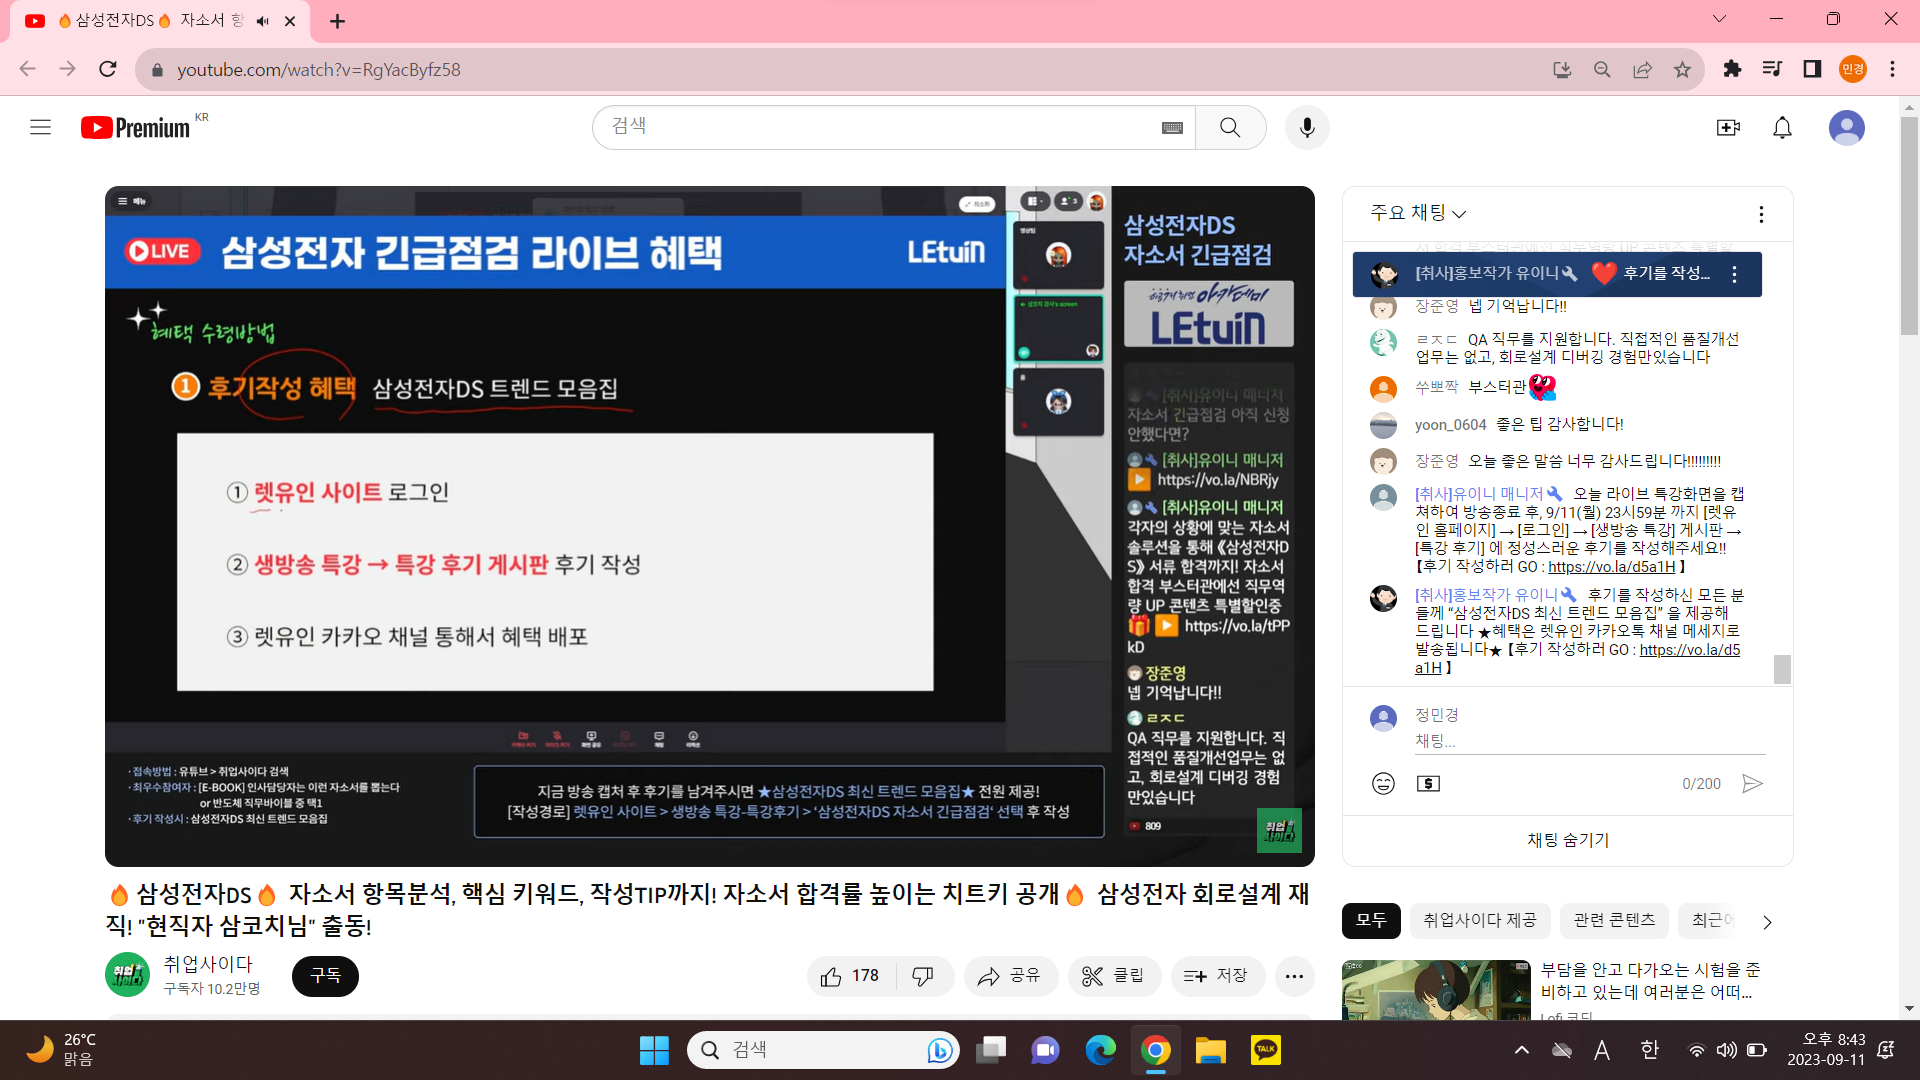
Task: Click the live chat scrollbar thumb
Action: [x=1782, y=669]
